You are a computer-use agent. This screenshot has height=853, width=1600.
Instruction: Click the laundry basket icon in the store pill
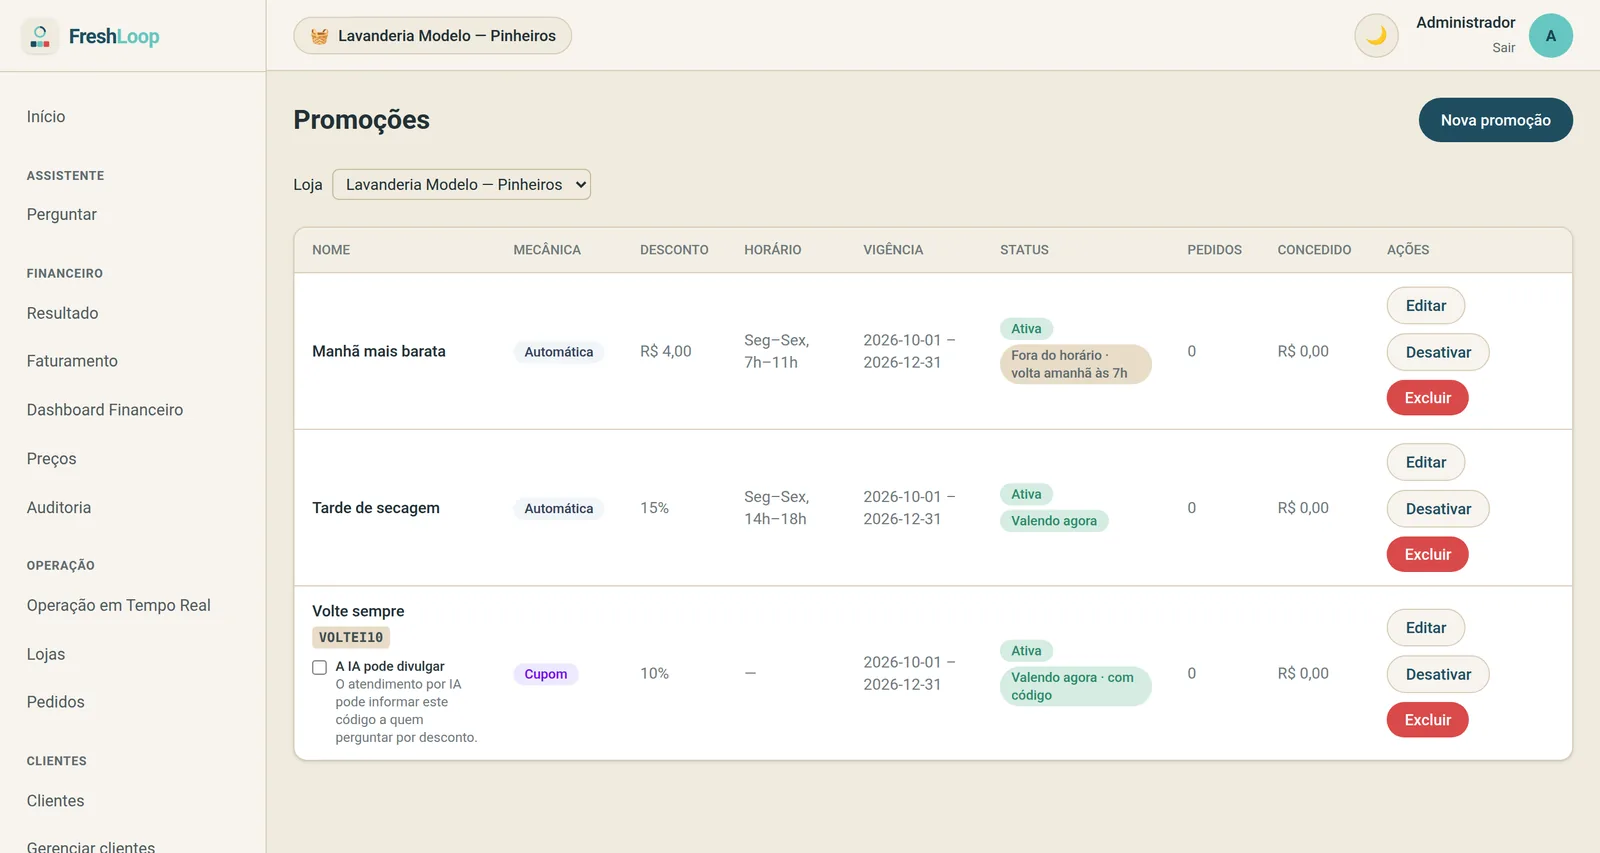pyautogui.click(x=319, y=36)
